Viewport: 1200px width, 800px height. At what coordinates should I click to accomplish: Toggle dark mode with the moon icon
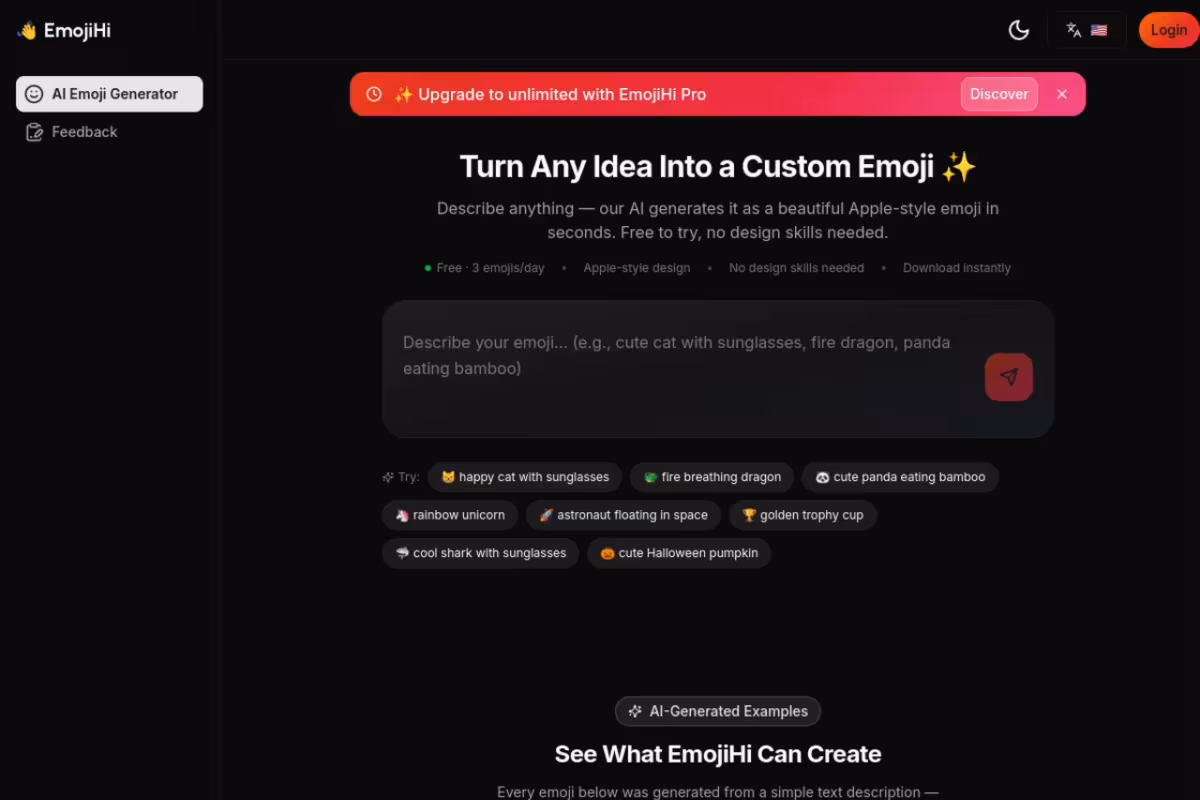[x=1019, y=30]
